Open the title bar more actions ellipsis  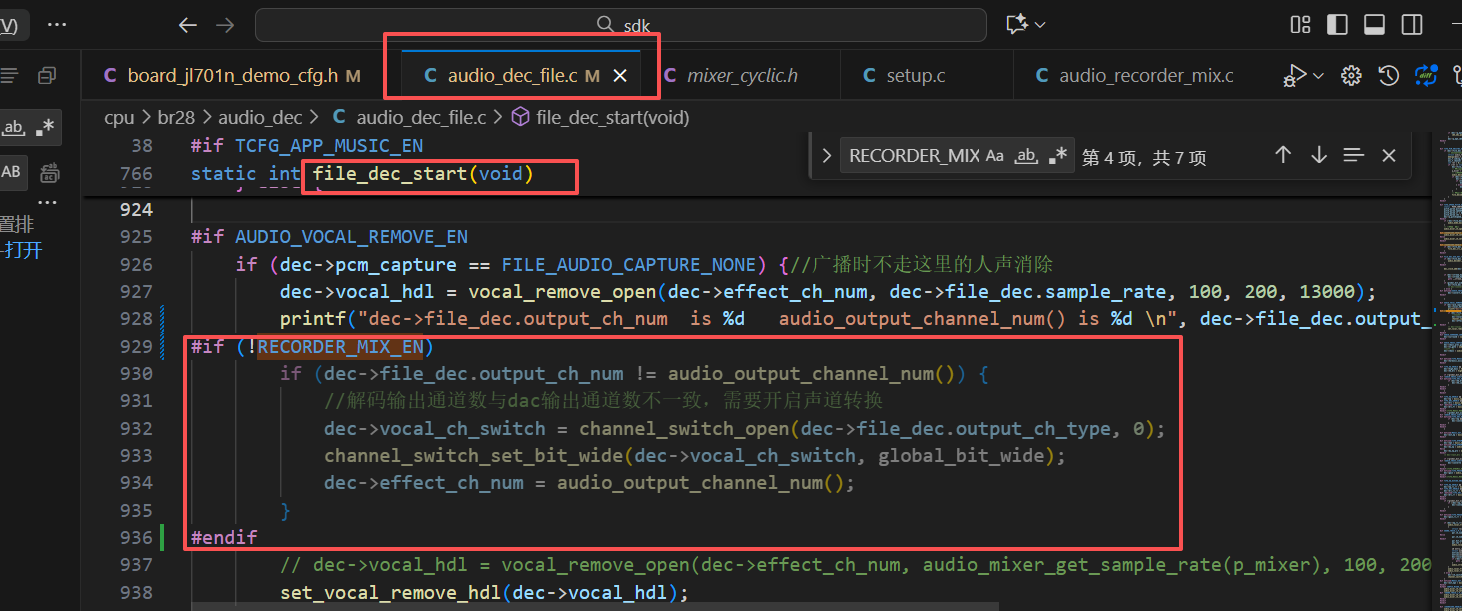57,25
